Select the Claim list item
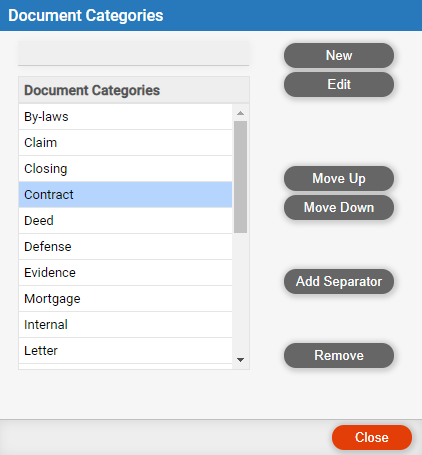The height and width of the screenshot is (455, 422). point(125,143)
